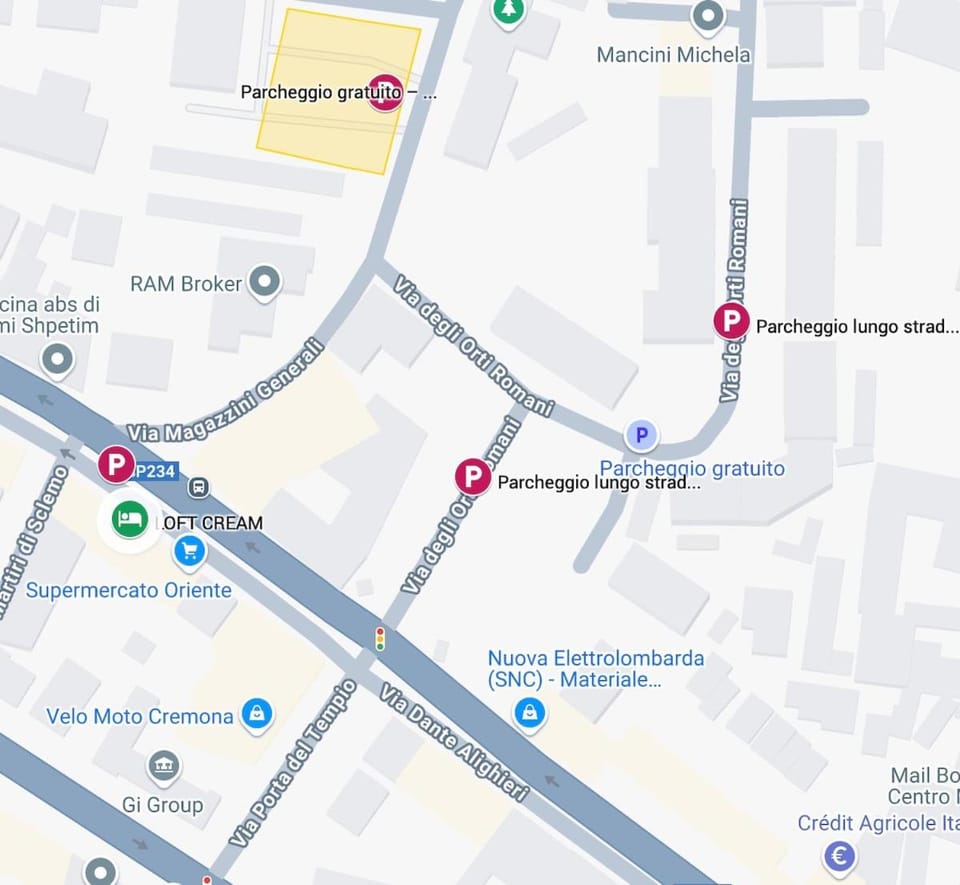Click the Via Magazzini Generali street label
Viewport: 960px width, 885px height.
click(226, 392)
